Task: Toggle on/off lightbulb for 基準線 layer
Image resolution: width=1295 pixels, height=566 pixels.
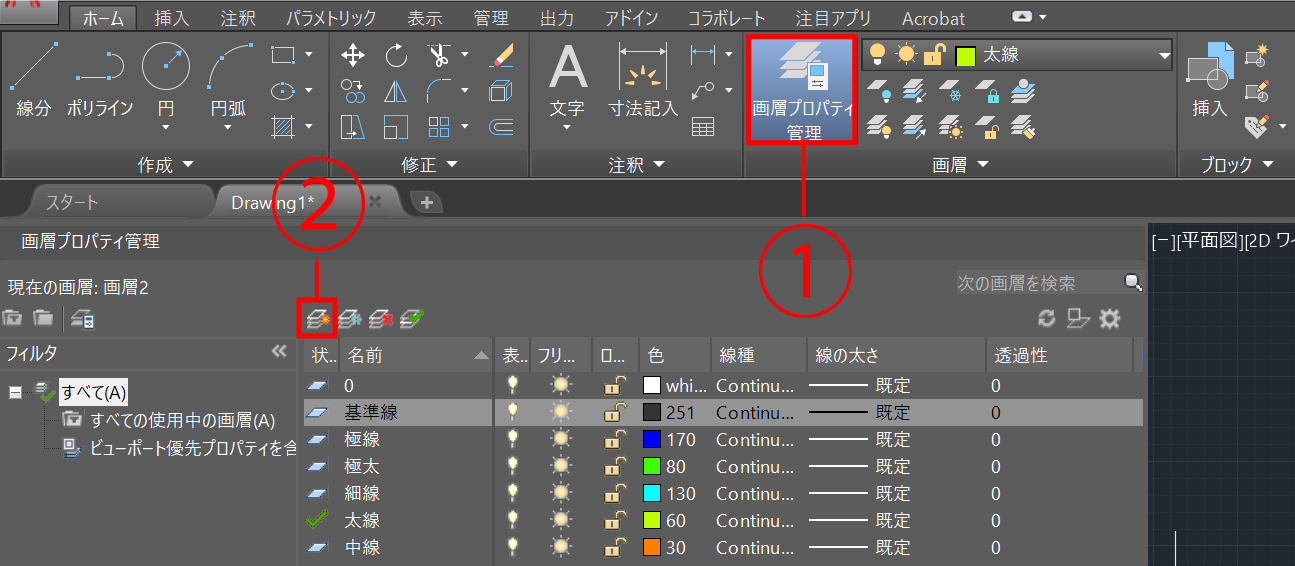Action: 514,412
